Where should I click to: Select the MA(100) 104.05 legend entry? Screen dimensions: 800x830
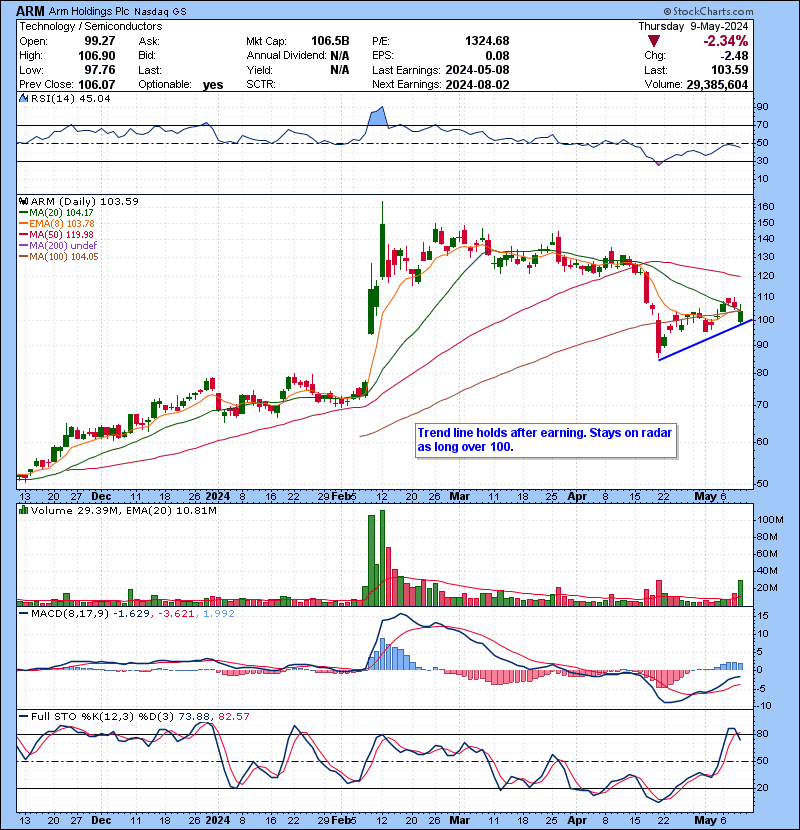(x=58, y=257)
